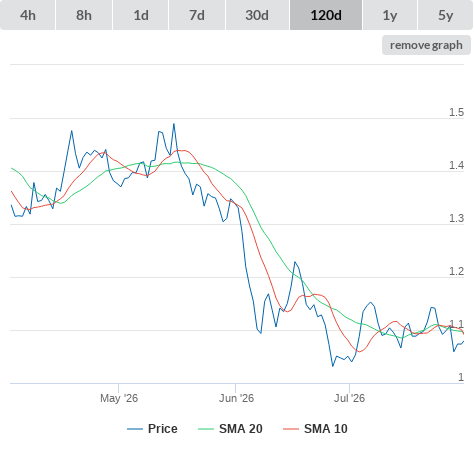Show the 30d price history

click(x=257, y=15)
